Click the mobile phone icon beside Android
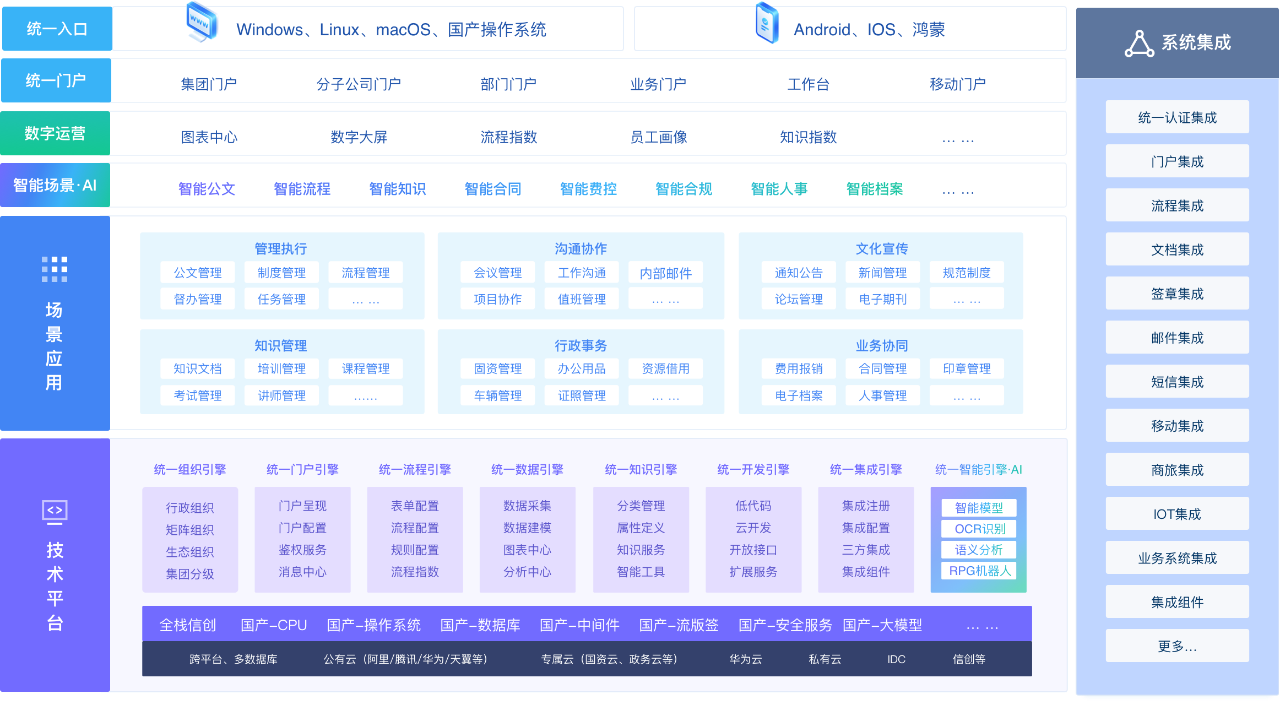This screenshot has width=1279, height=701. [767, 25]
